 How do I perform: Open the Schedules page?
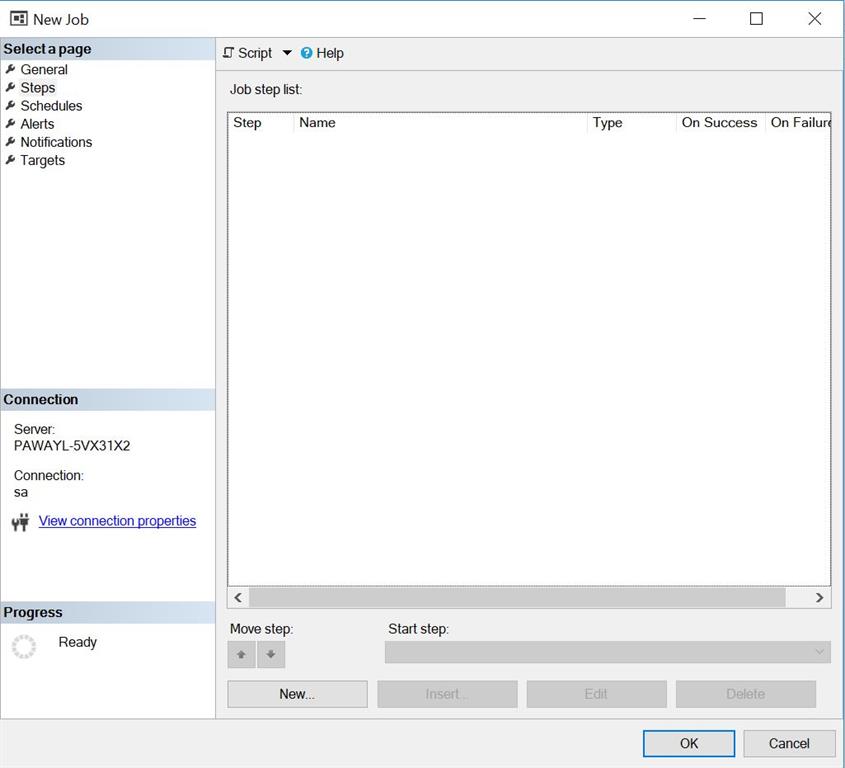[x=51, y=106]
